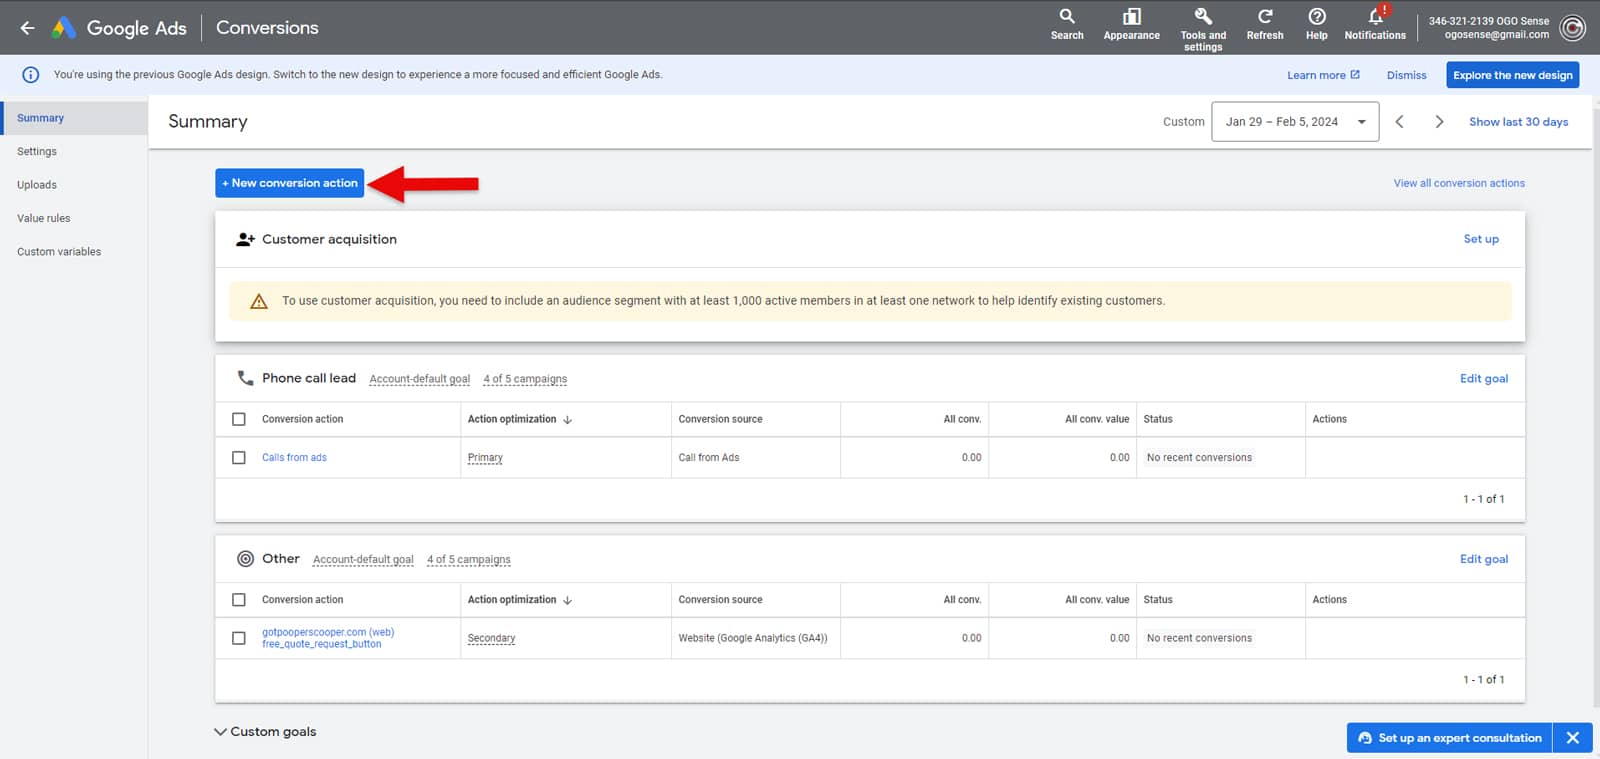Open the Appearance panel icon
The image size is (1600, 759).
click(1131, 17)
